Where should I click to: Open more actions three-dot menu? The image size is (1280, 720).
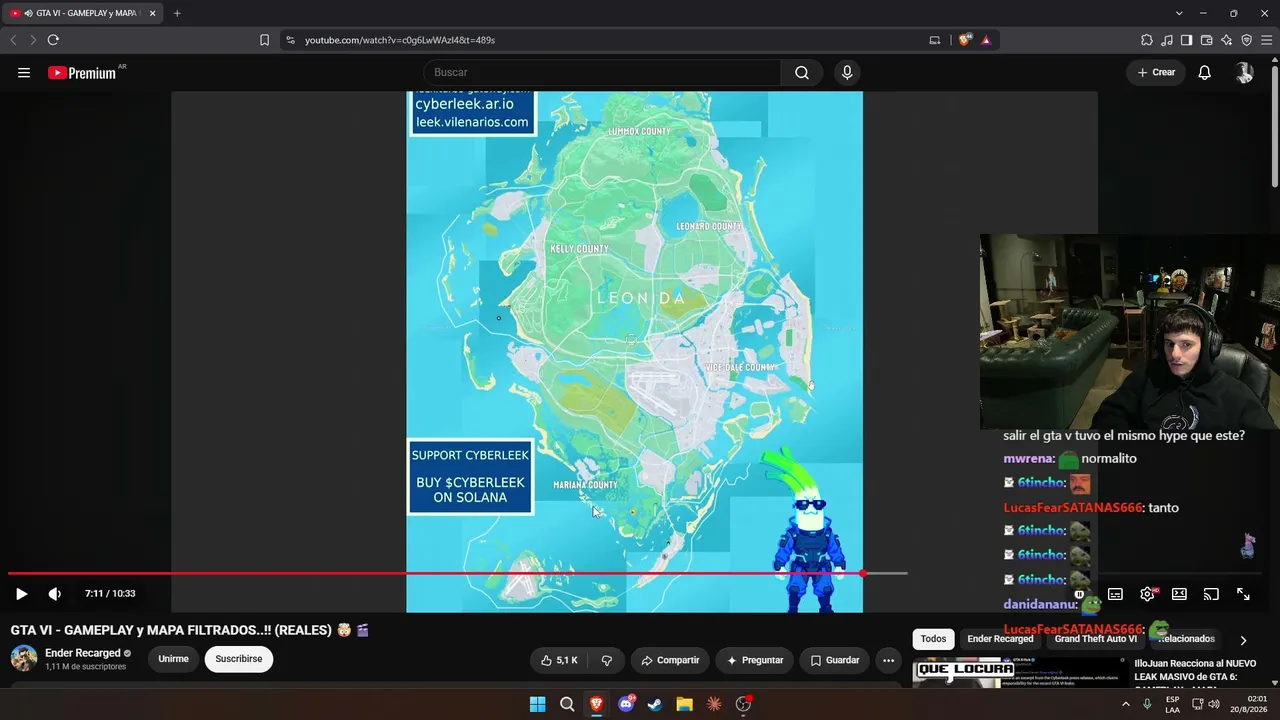(888, 660)
